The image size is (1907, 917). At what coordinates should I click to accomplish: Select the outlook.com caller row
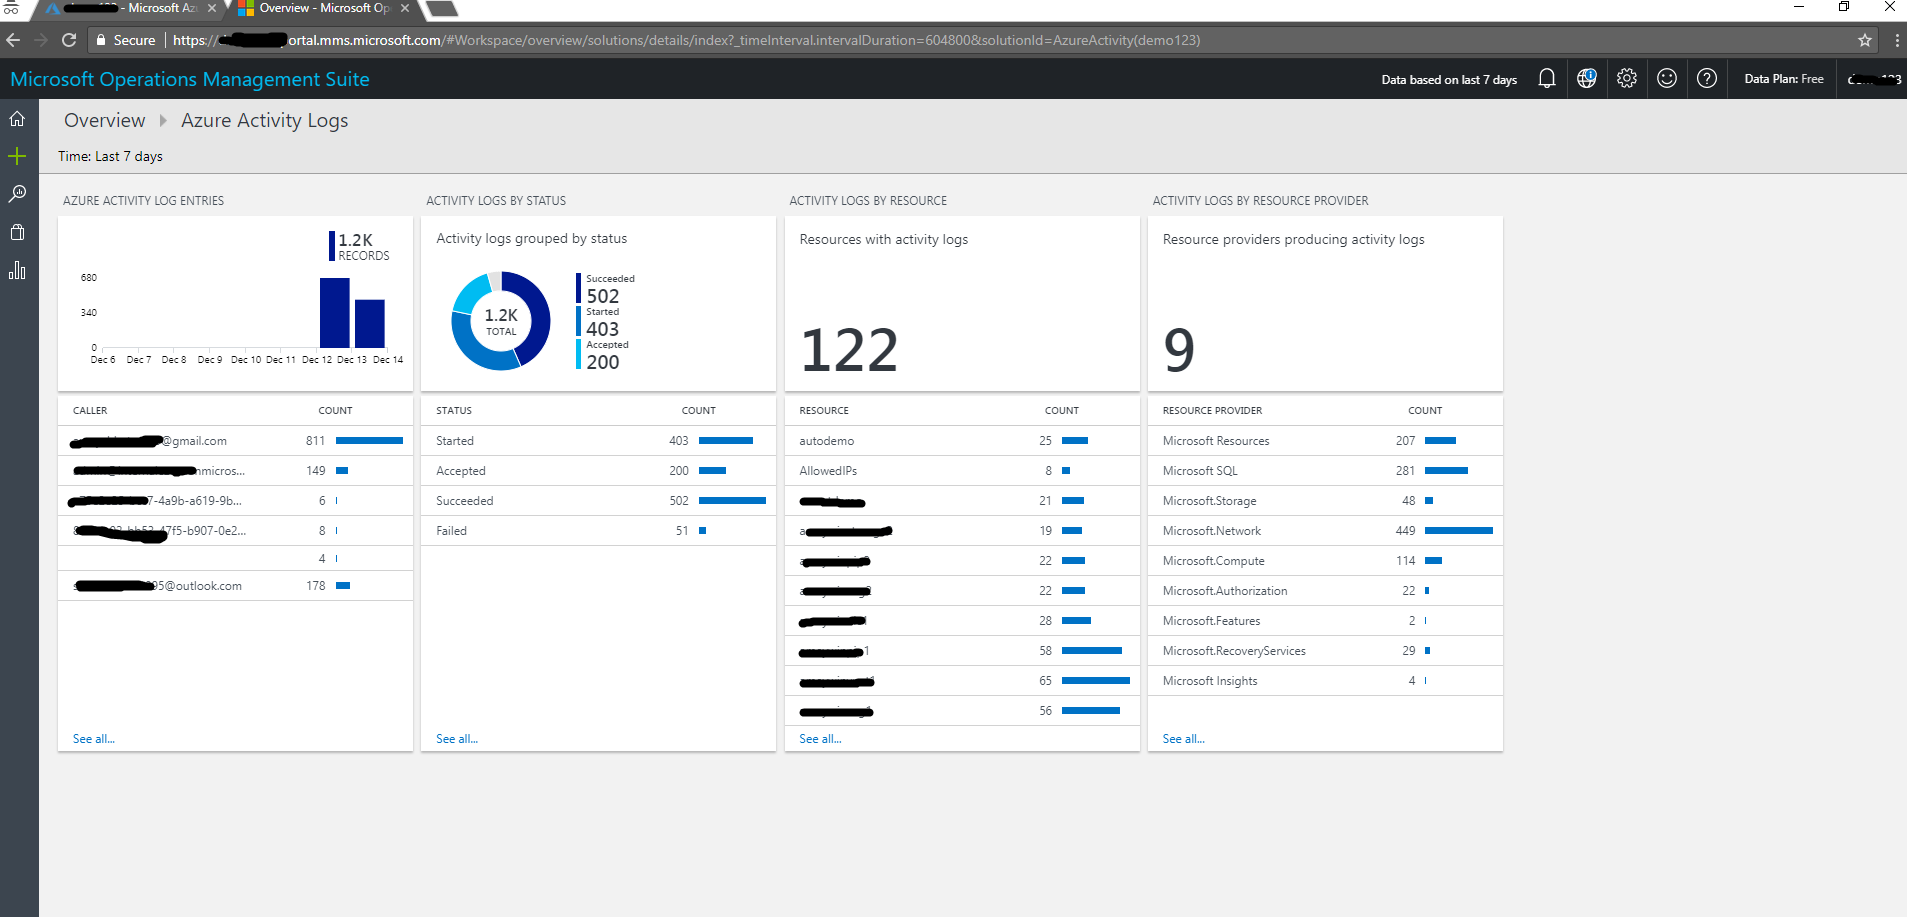(x=235, y=586)
